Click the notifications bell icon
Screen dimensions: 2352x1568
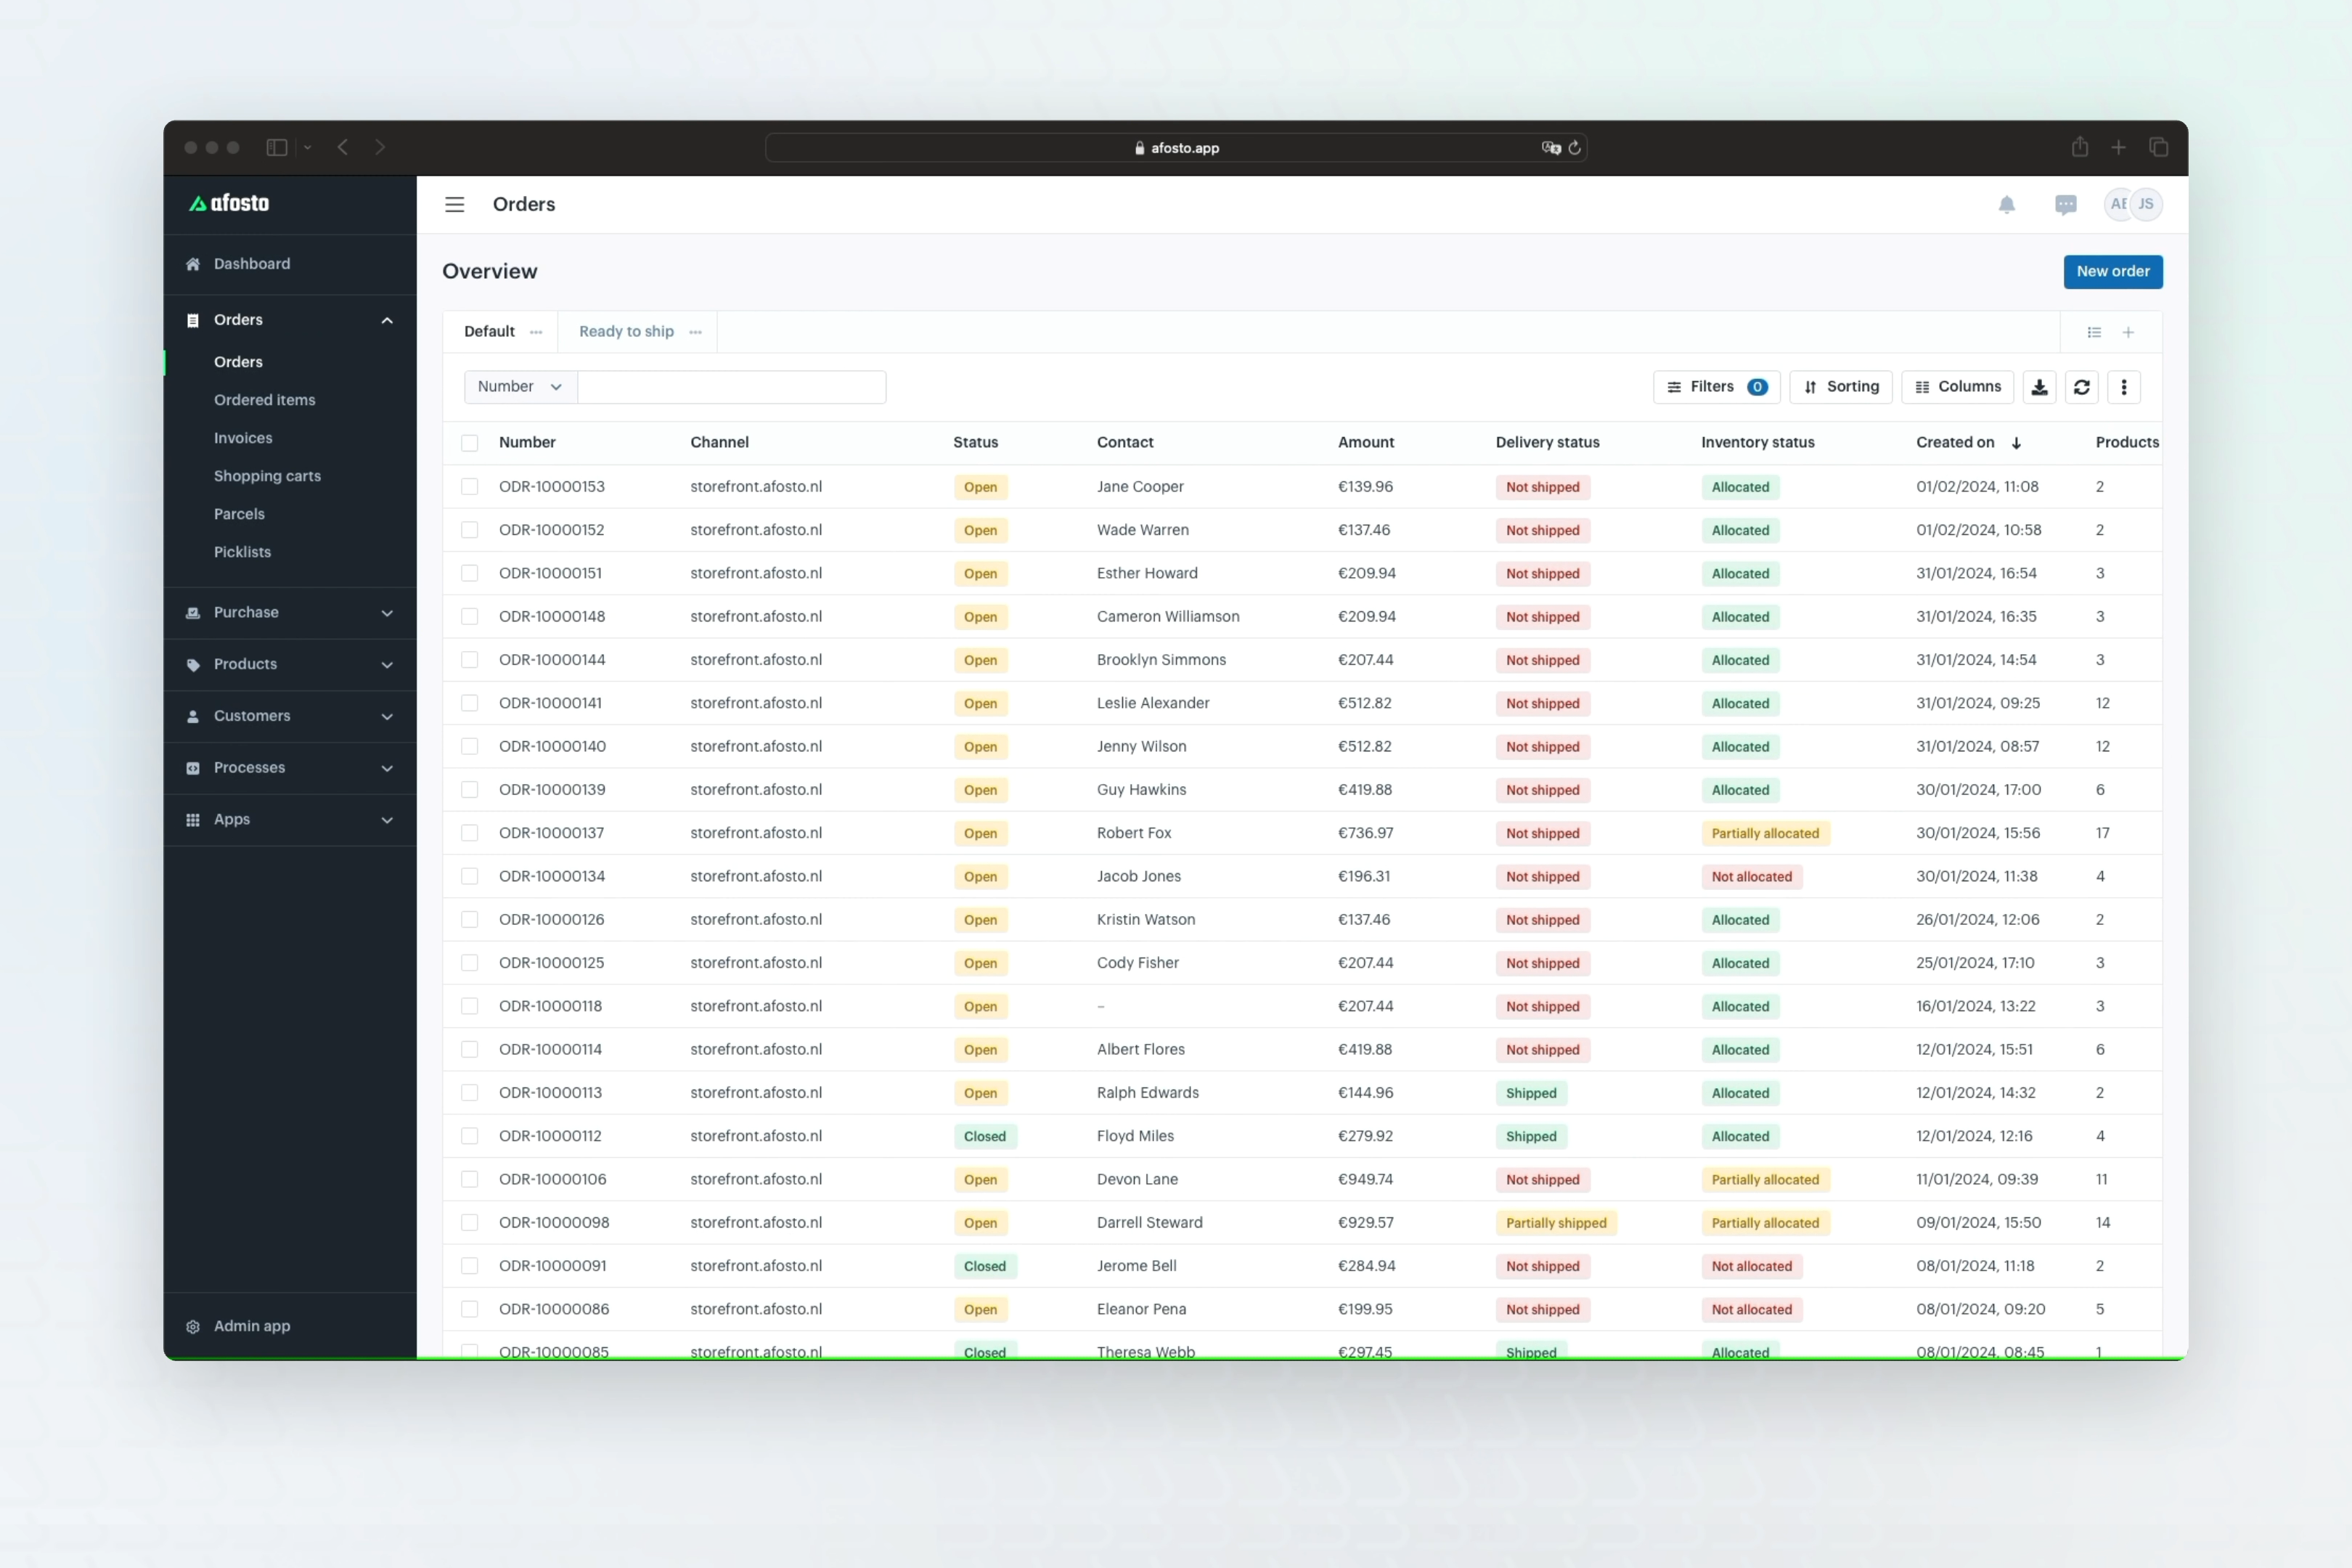2006,205
